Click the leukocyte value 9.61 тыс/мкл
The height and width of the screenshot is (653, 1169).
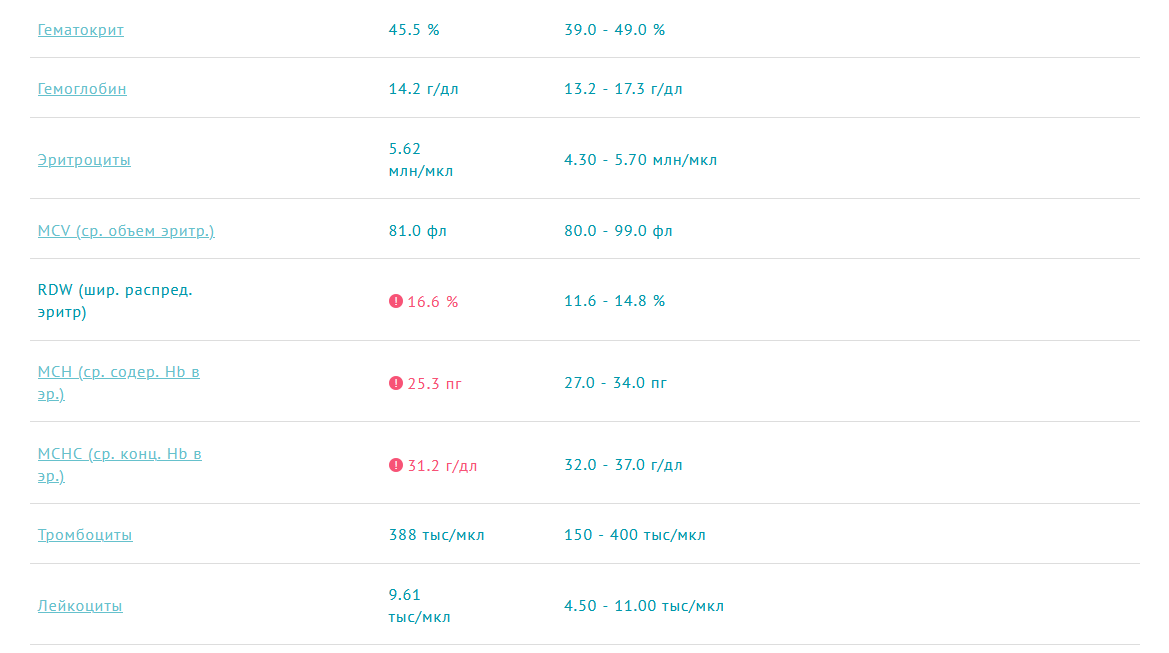(419, 606)
